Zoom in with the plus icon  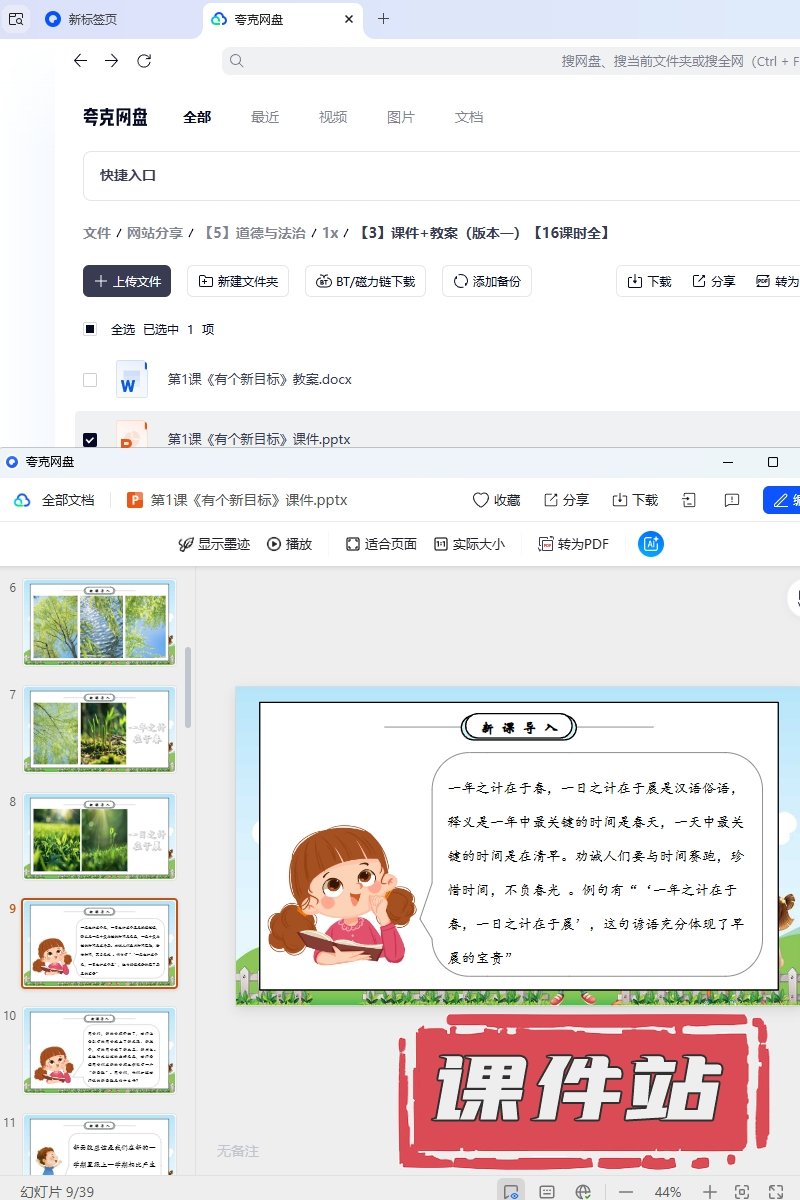click(709, 1191)
